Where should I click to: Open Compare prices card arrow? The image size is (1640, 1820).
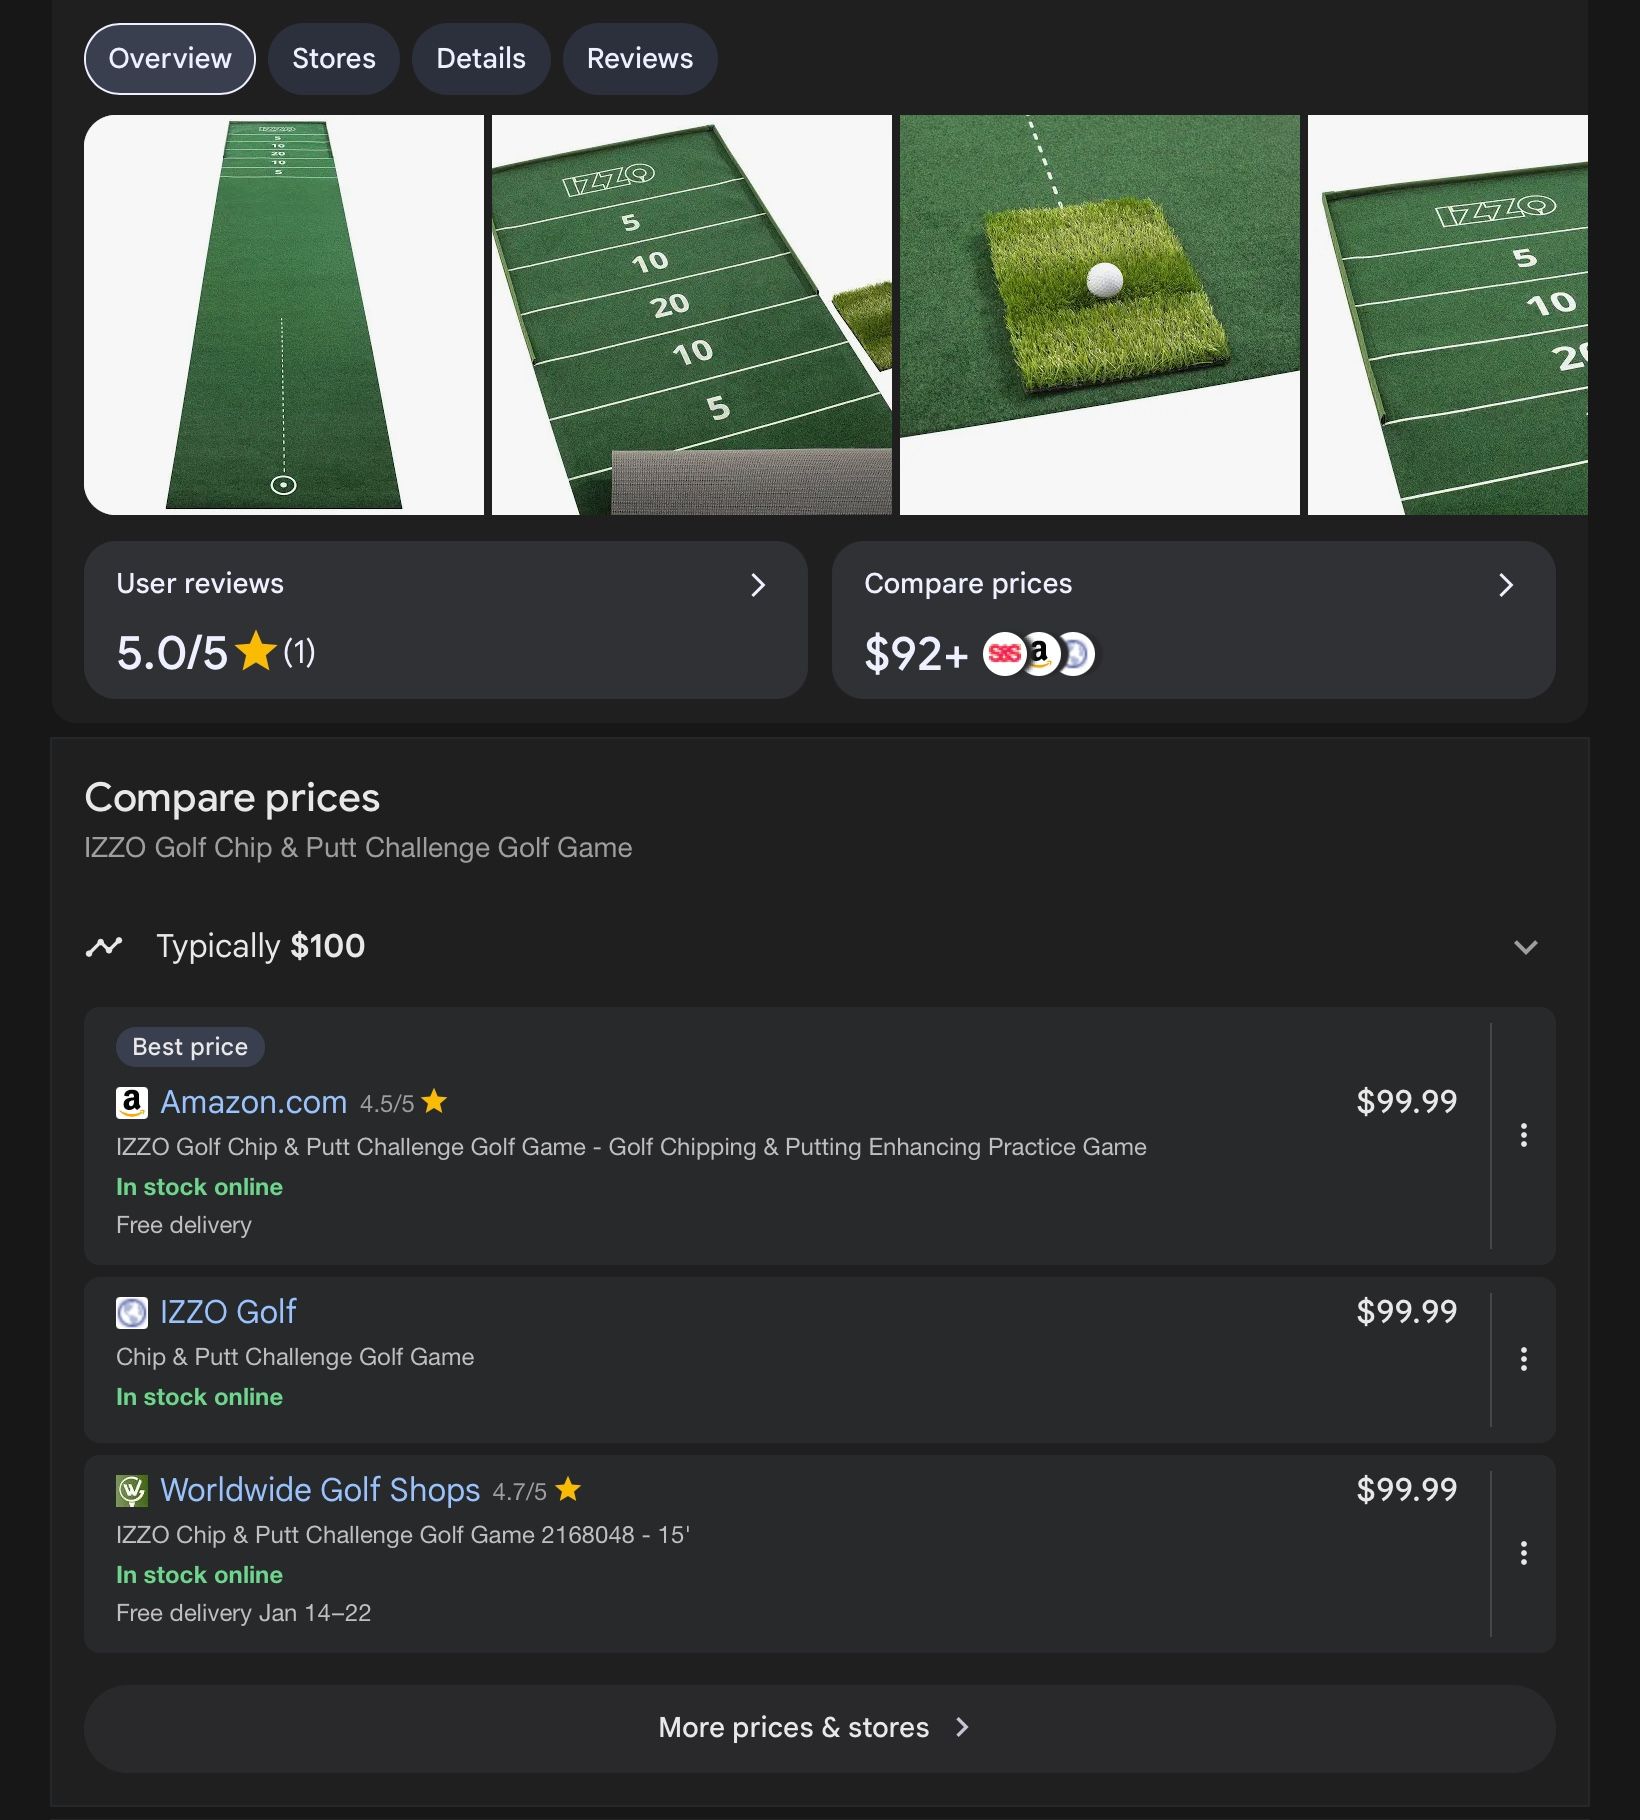pyautogui.click(x=1506, y=585)
